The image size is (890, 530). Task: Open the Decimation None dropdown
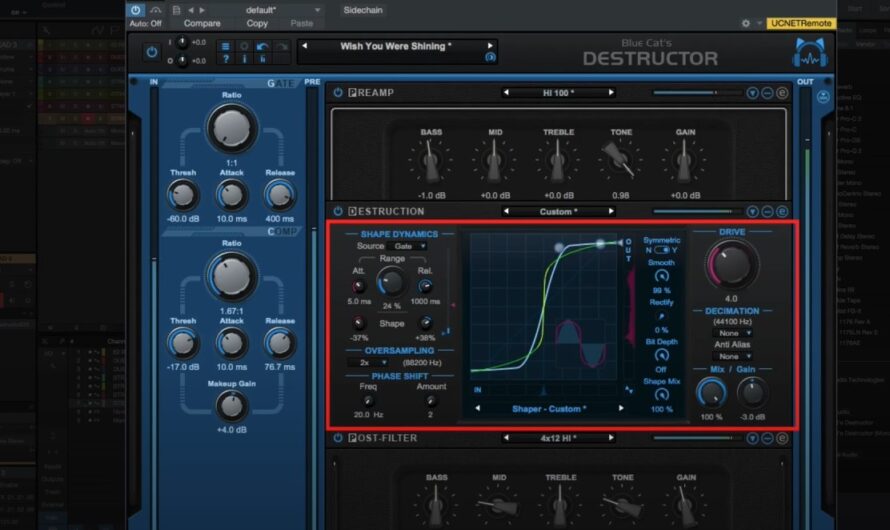733,333
